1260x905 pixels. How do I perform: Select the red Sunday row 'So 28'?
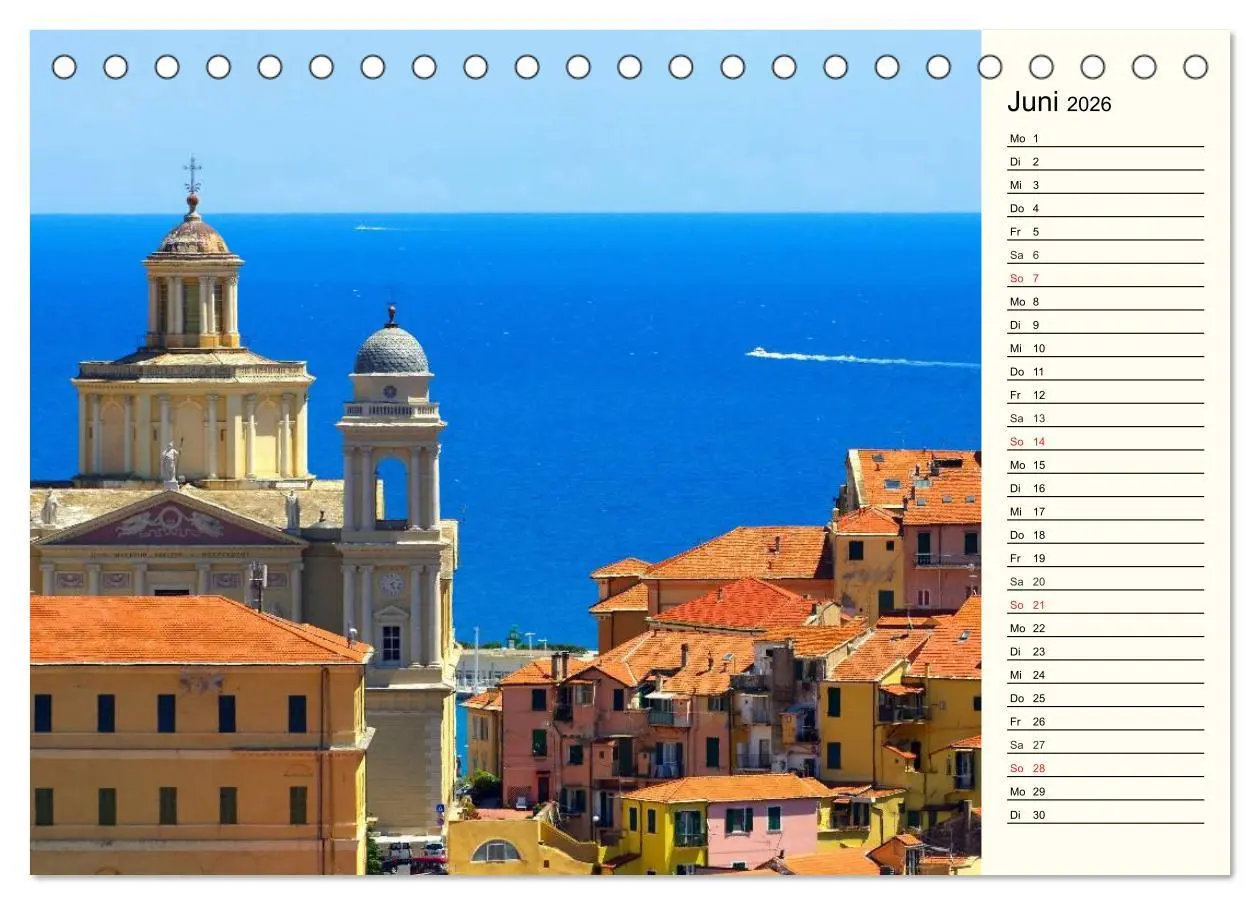[1105, 768]
